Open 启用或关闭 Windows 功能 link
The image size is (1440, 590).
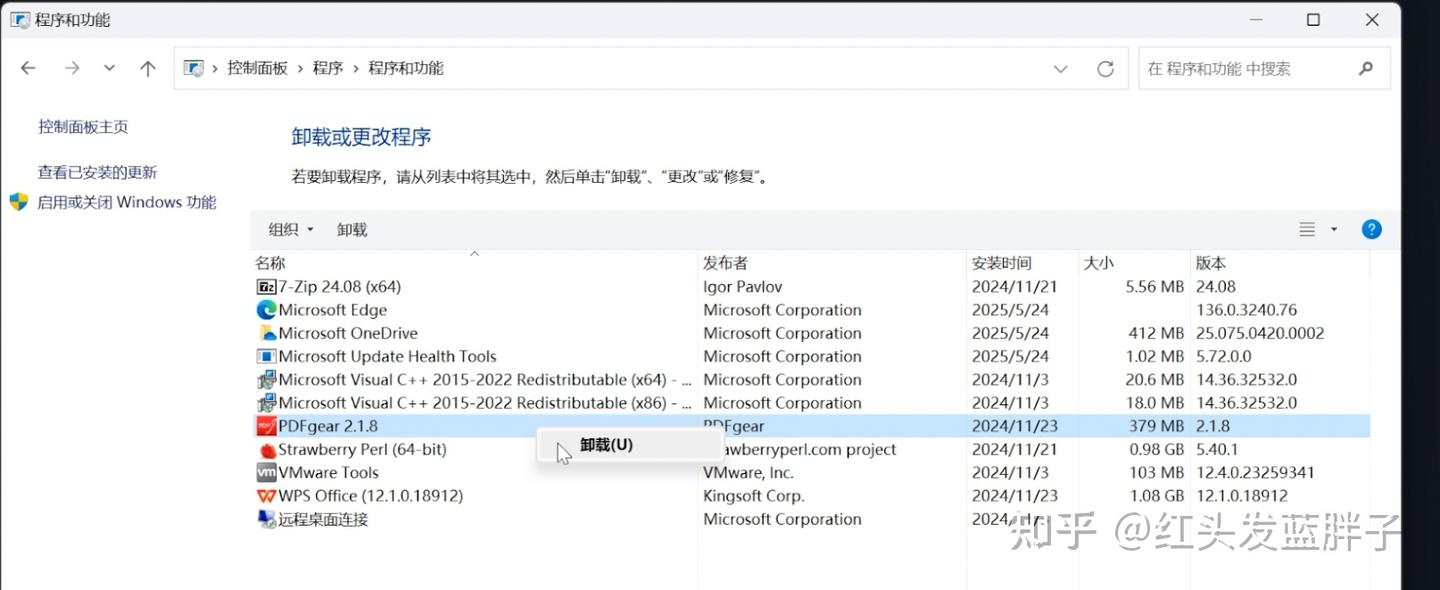point(127,202)
